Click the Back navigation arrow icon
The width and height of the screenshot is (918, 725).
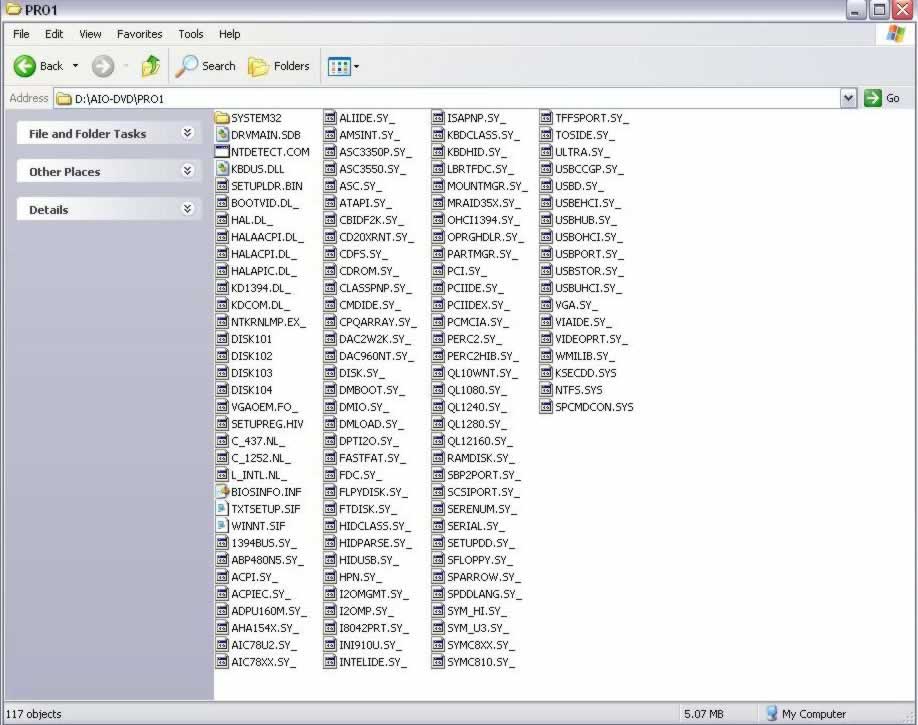coord(25,66)
